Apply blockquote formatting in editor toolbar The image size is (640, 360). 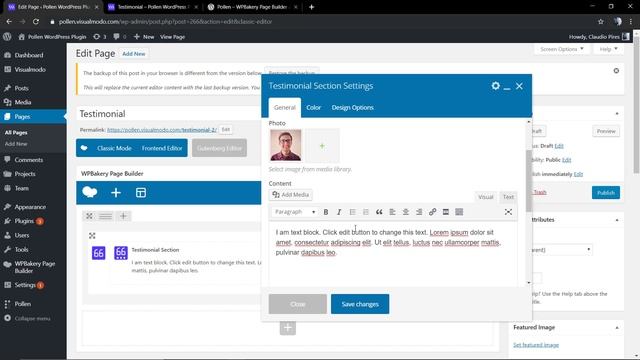(x=379, y=212)
